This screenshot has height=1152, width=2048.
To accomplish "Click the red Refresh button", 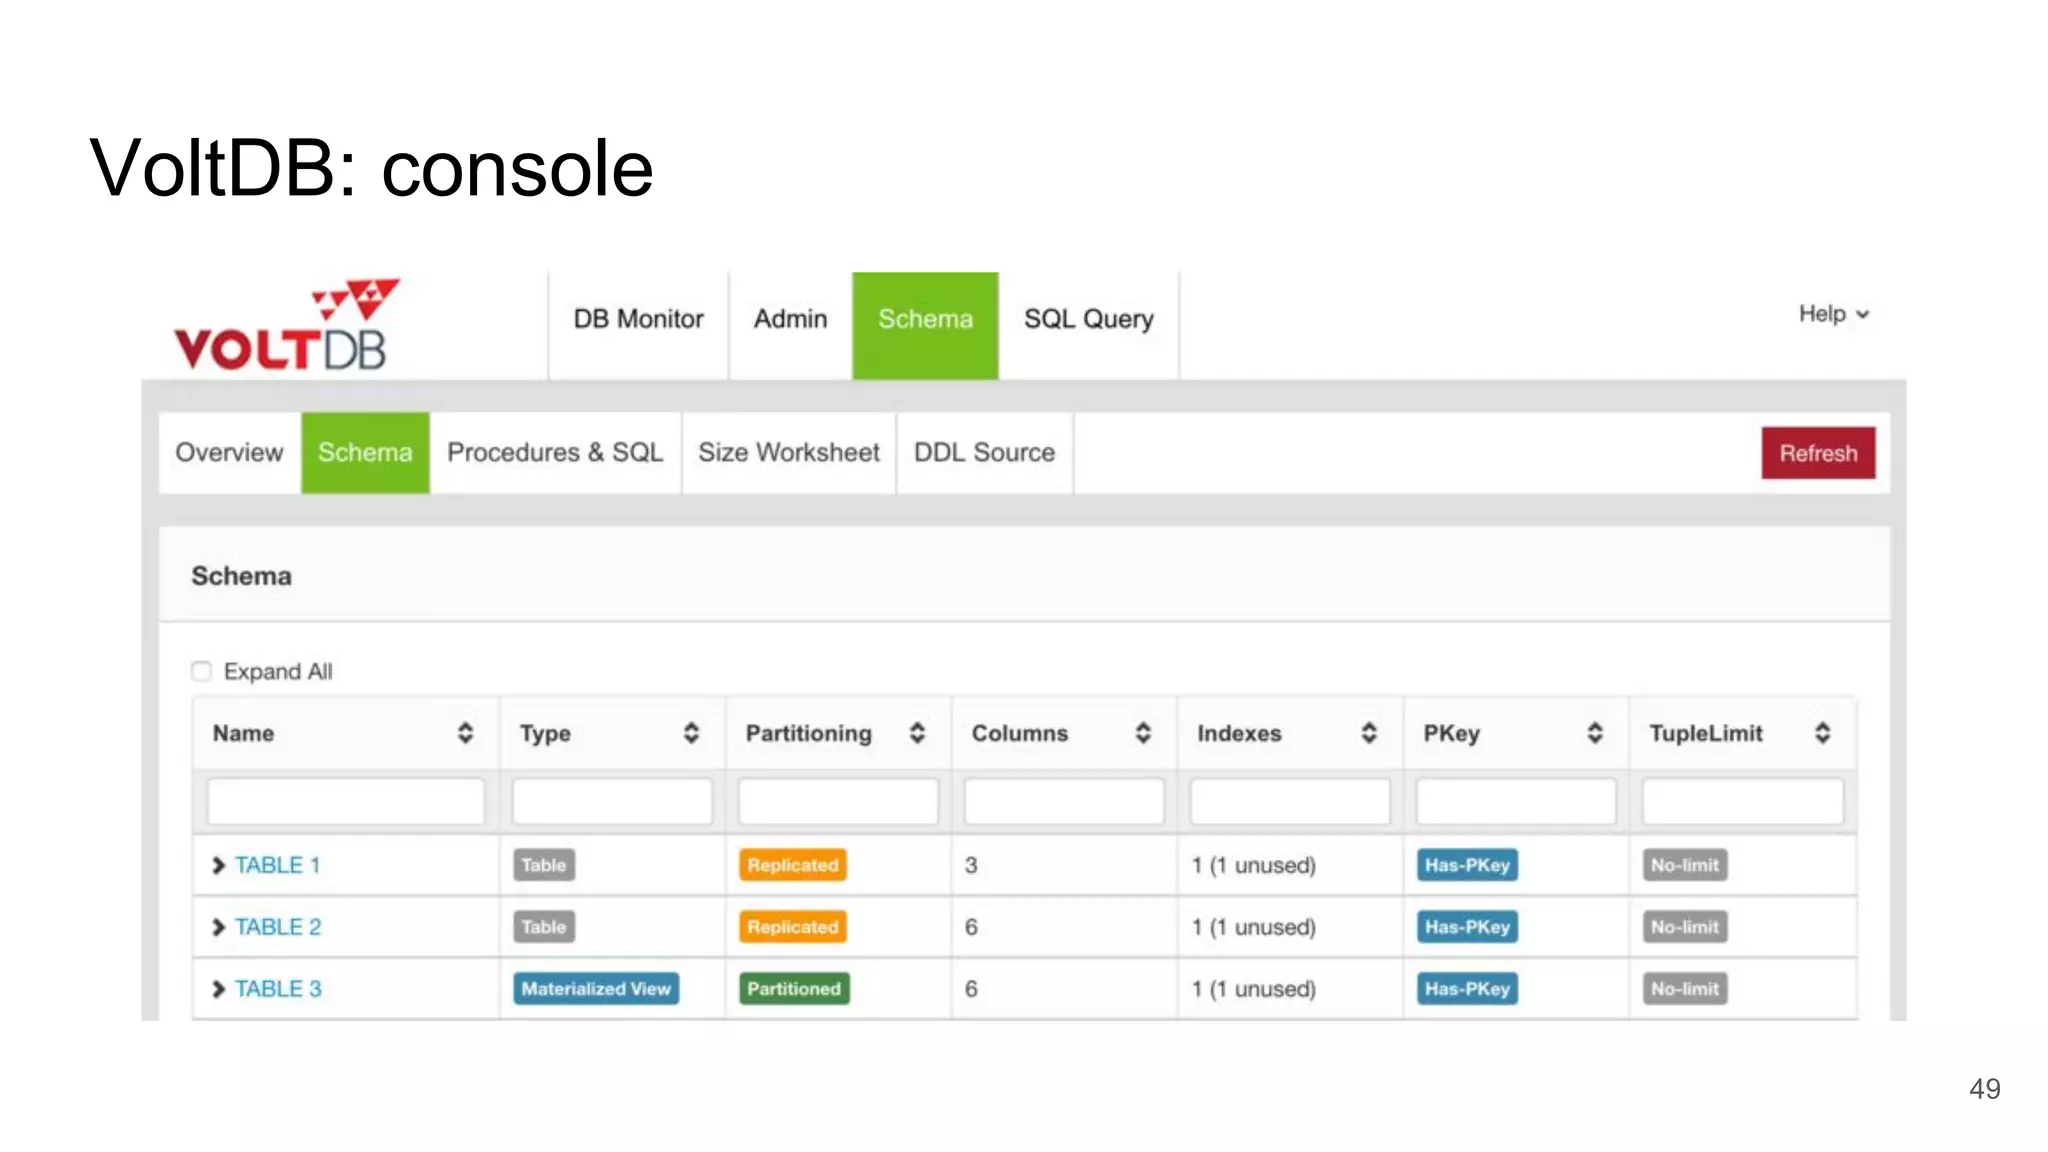I will [1818, 453].
